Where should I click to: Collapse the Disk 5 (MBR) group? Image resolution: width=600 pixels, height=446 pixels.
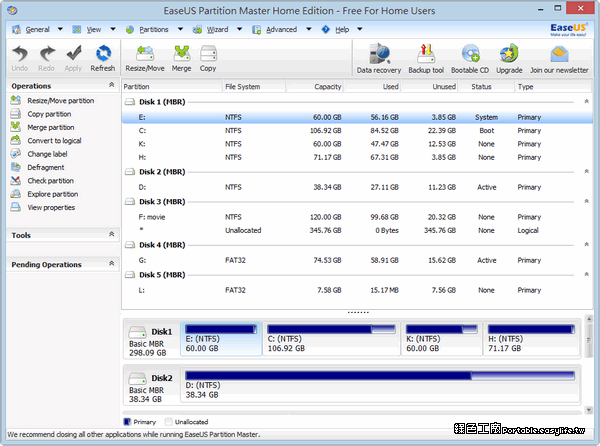tap(586, 274)
